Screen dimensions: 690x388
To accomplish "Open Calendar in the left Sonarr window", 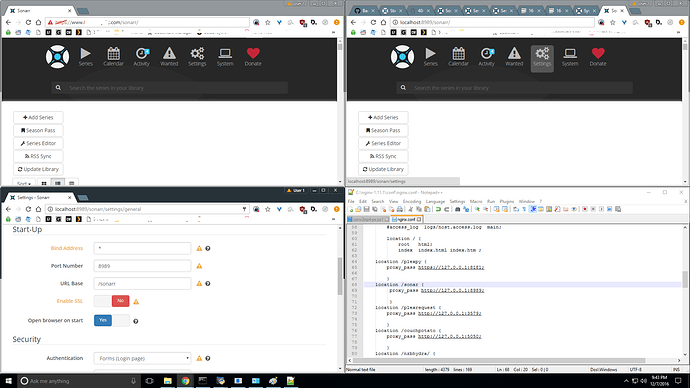I will (x=113, y=57).
